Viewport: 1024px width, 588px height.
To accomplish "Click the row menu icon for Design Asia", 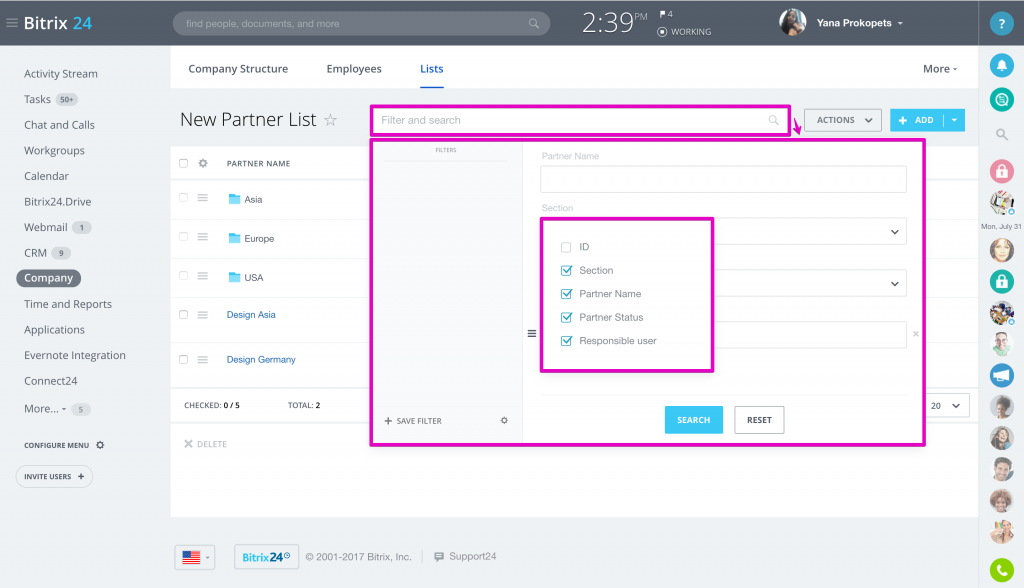I will pyautogui.click(x=203, y=315).
